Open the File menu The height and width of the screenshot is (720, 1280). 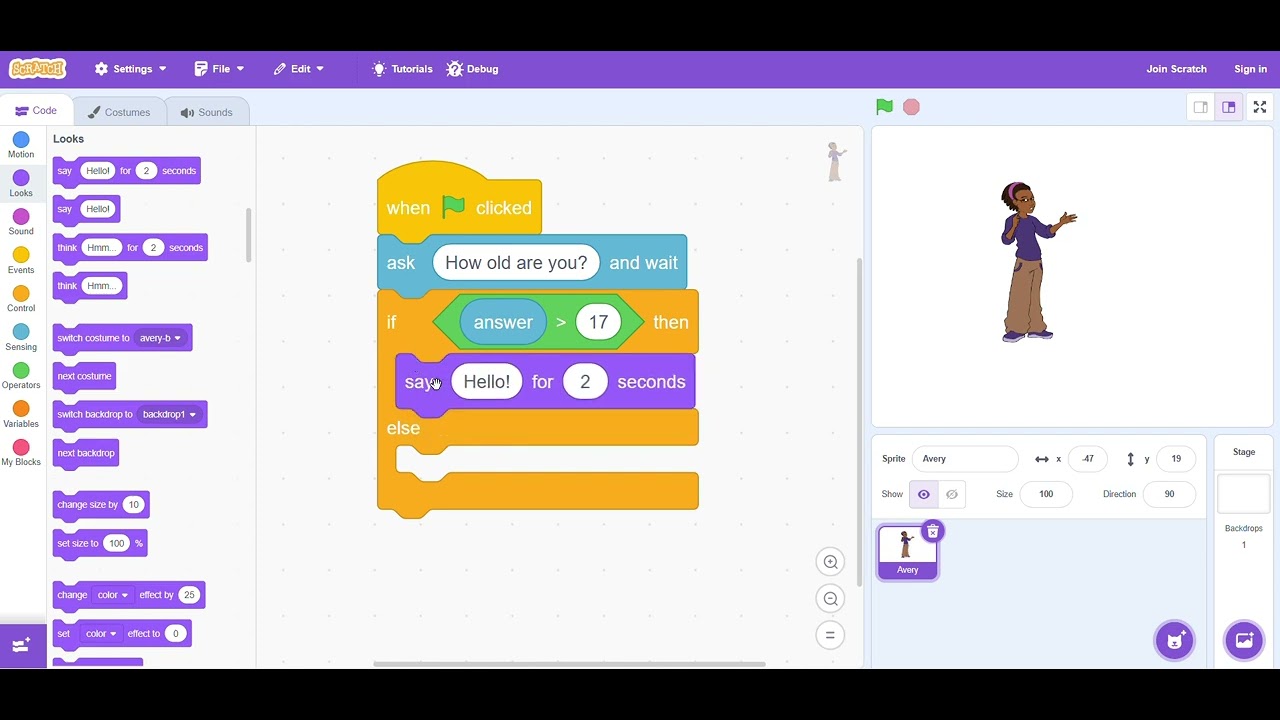tap(219, 69)
